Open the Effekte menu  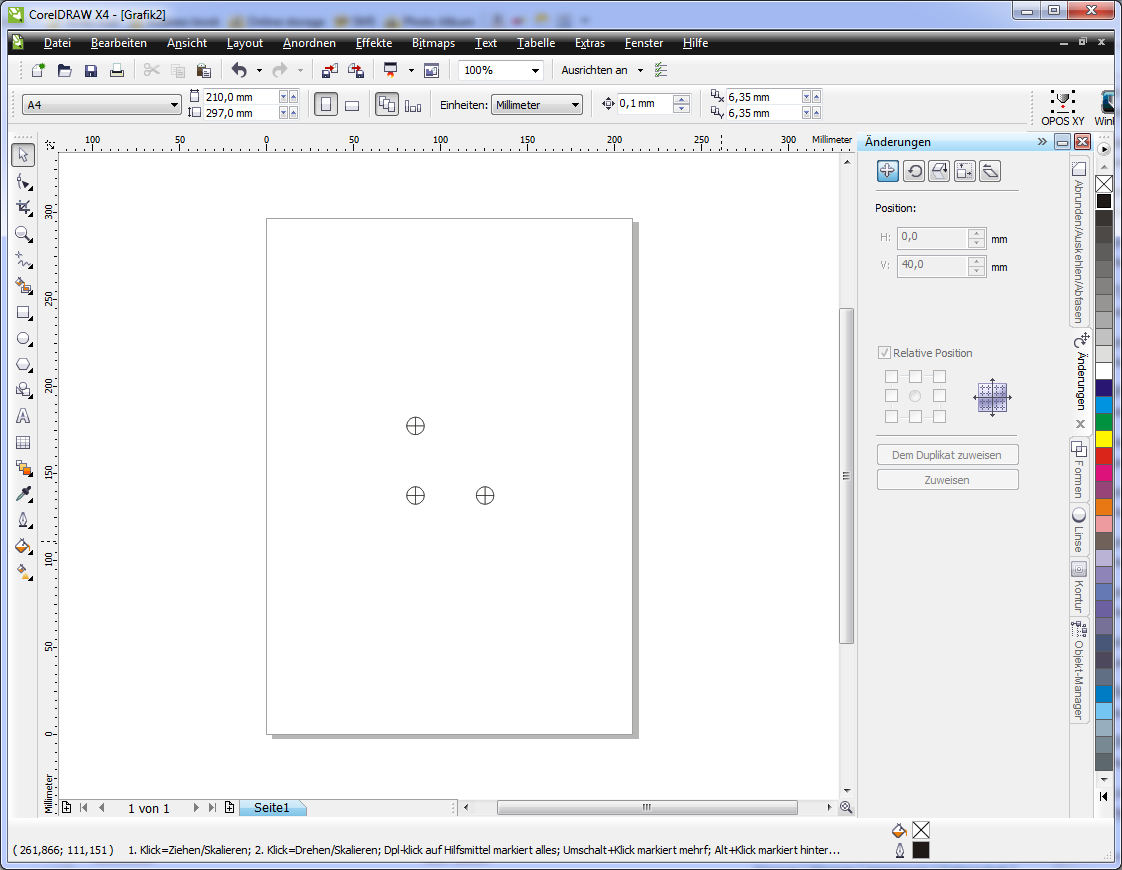coord(373,43)
